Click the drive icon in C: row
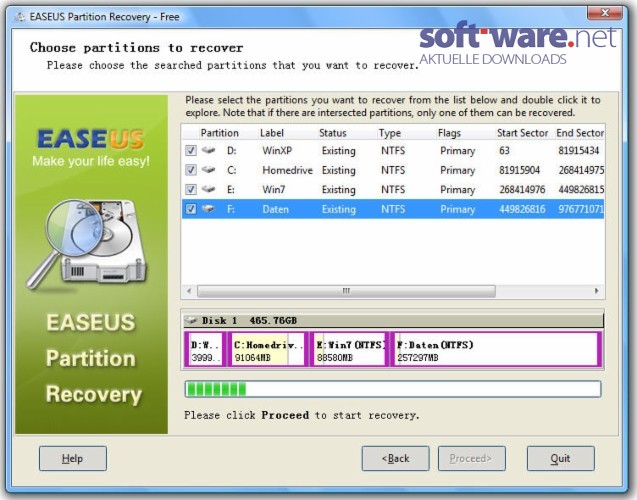This screenshot has height=500, width=637. pos(208,170)
